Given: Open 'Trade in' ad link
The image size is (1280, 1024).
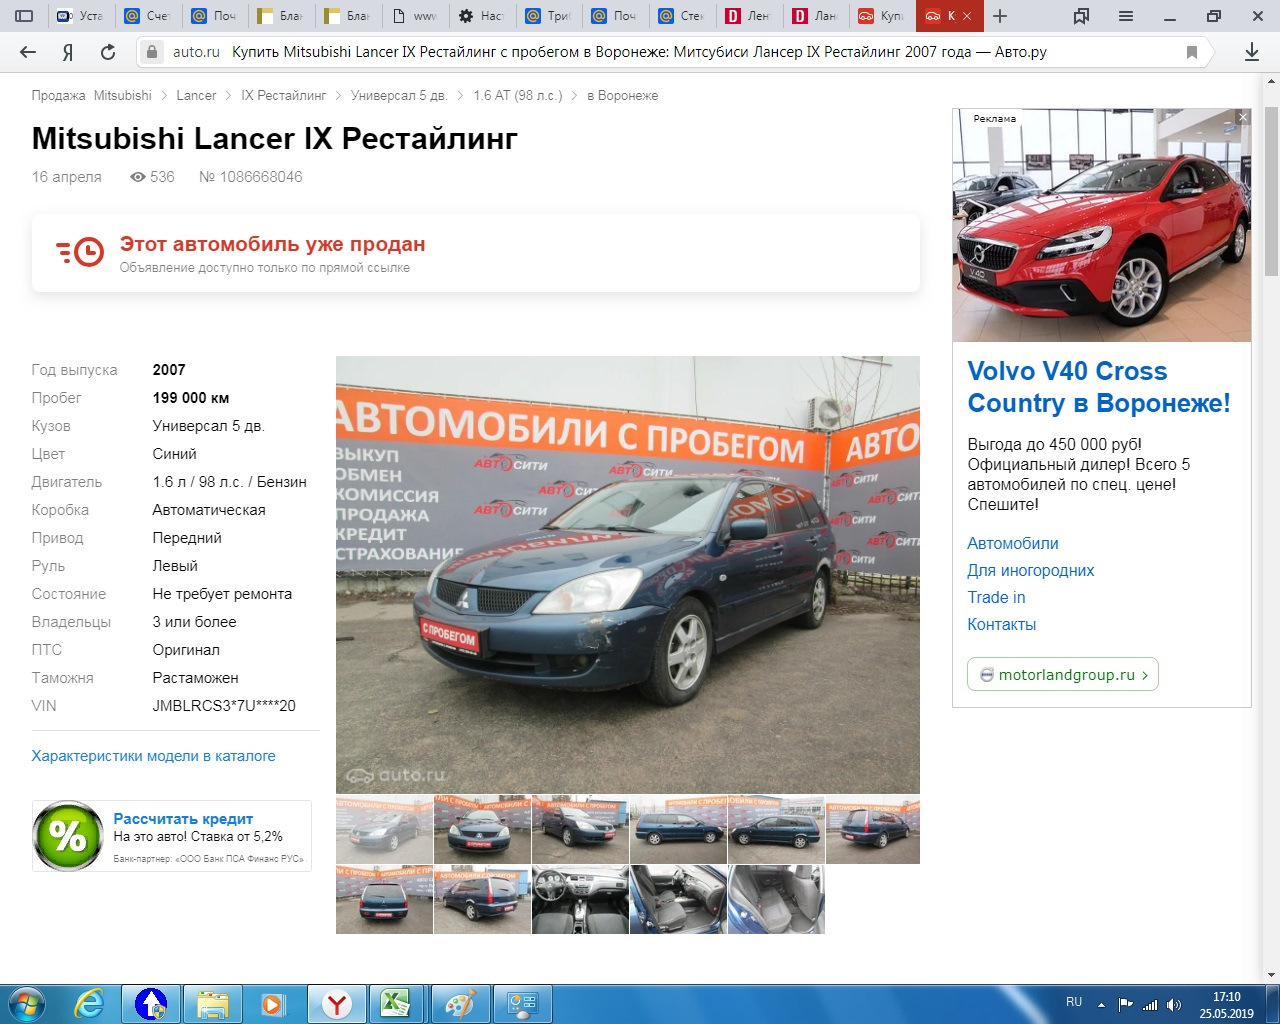Looking at the screenshot, I should pyautogui.click(x=996, y=597).
